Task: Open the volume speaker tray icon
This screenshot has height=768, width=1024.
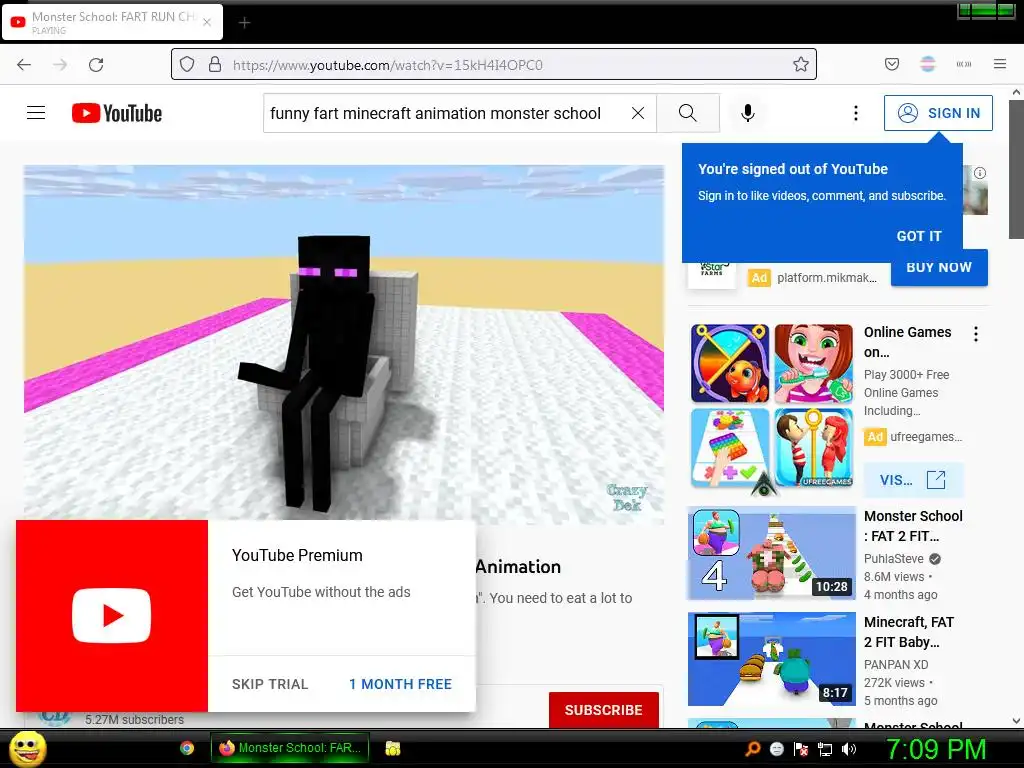Action: (x=849, y=749)
